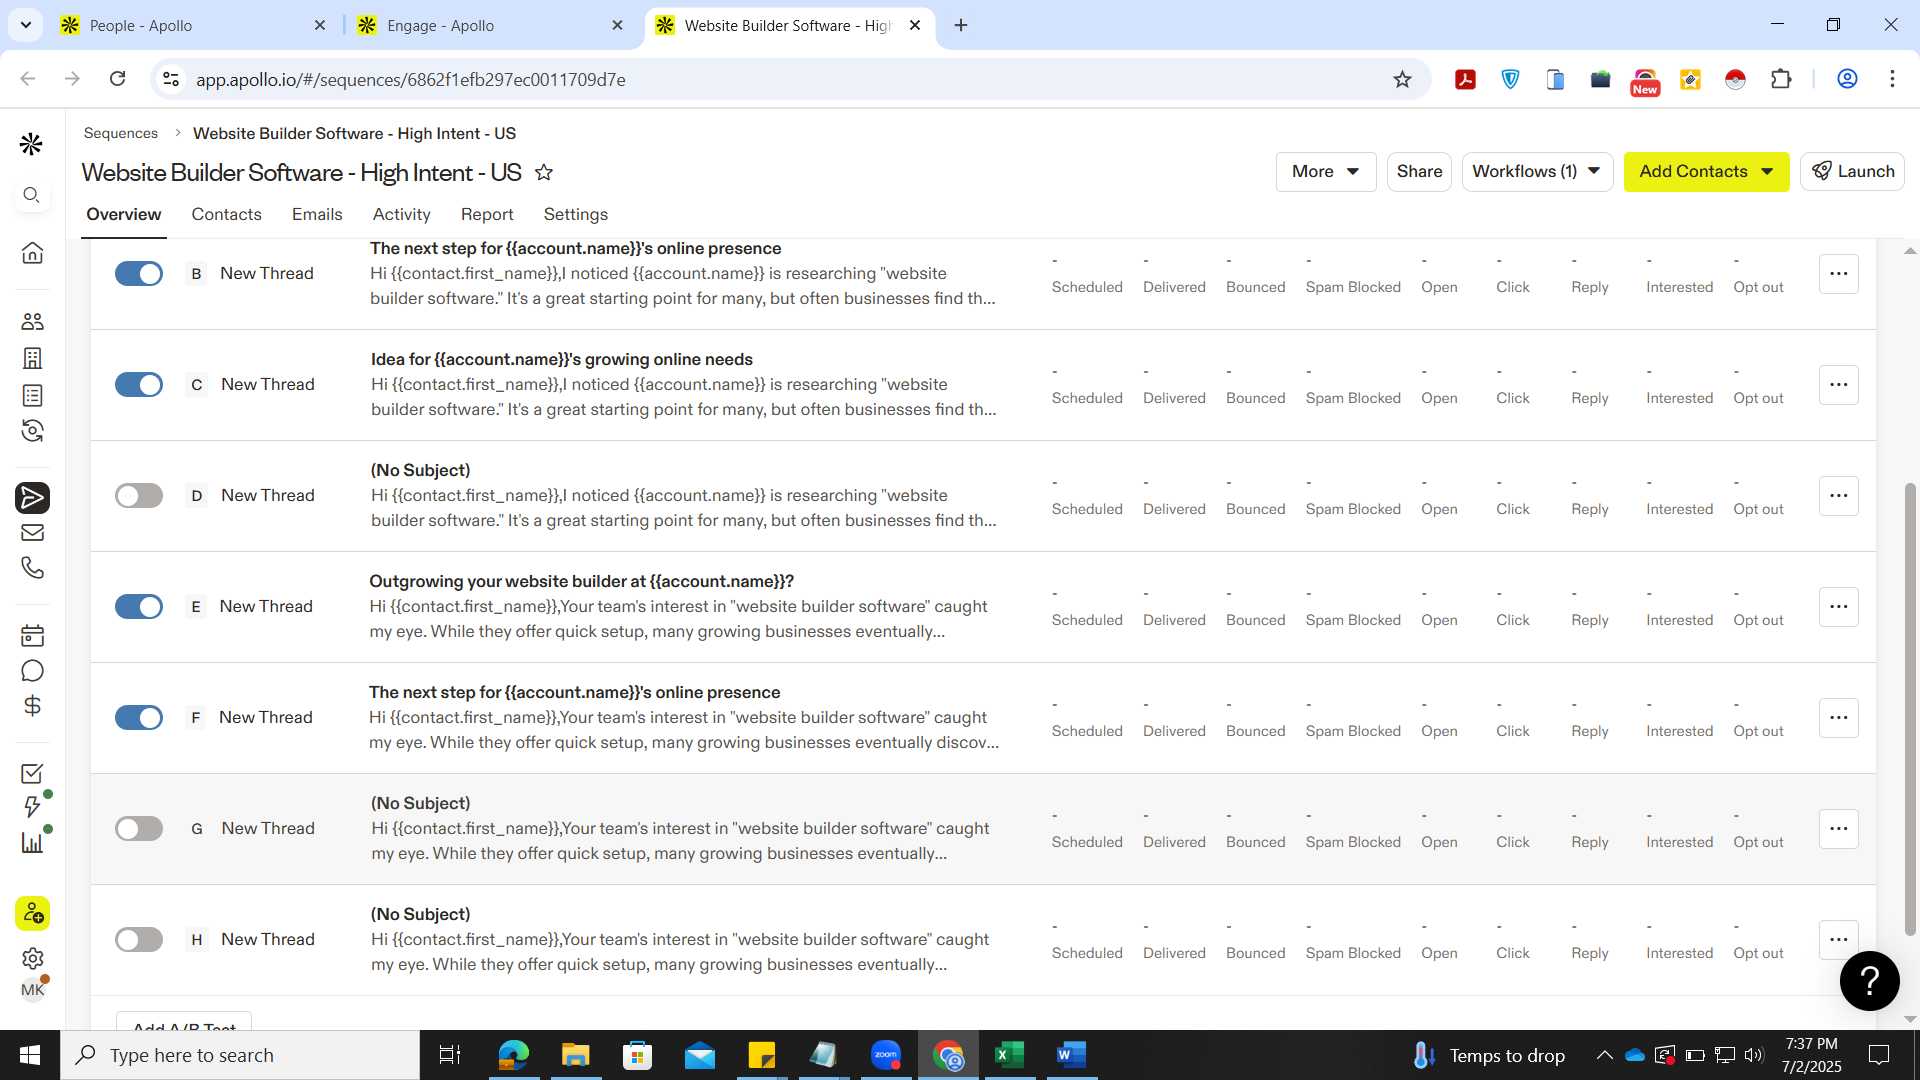Viewport: 1920px width, 1080px height.
Task: Open Analytics bar chart icon in sidebar
Action: (32, 843)
